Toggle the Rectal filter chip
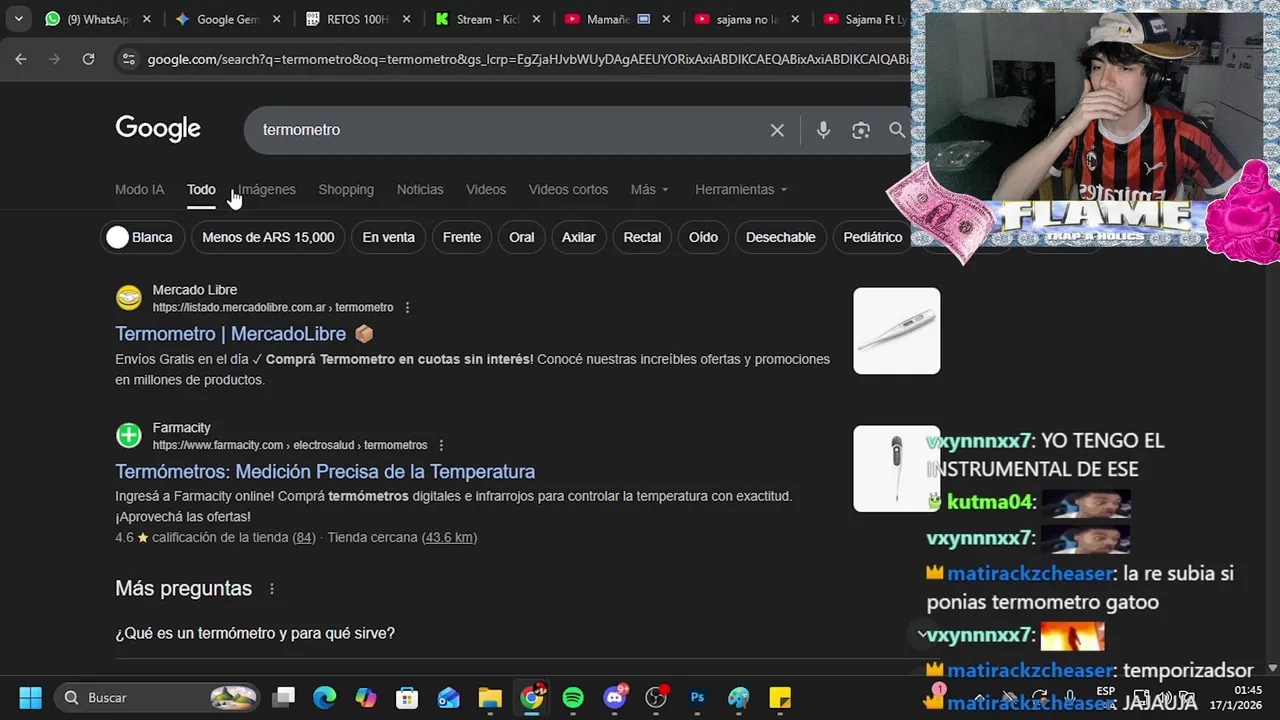Viewport: 1280px width, 720px height. 642,237
